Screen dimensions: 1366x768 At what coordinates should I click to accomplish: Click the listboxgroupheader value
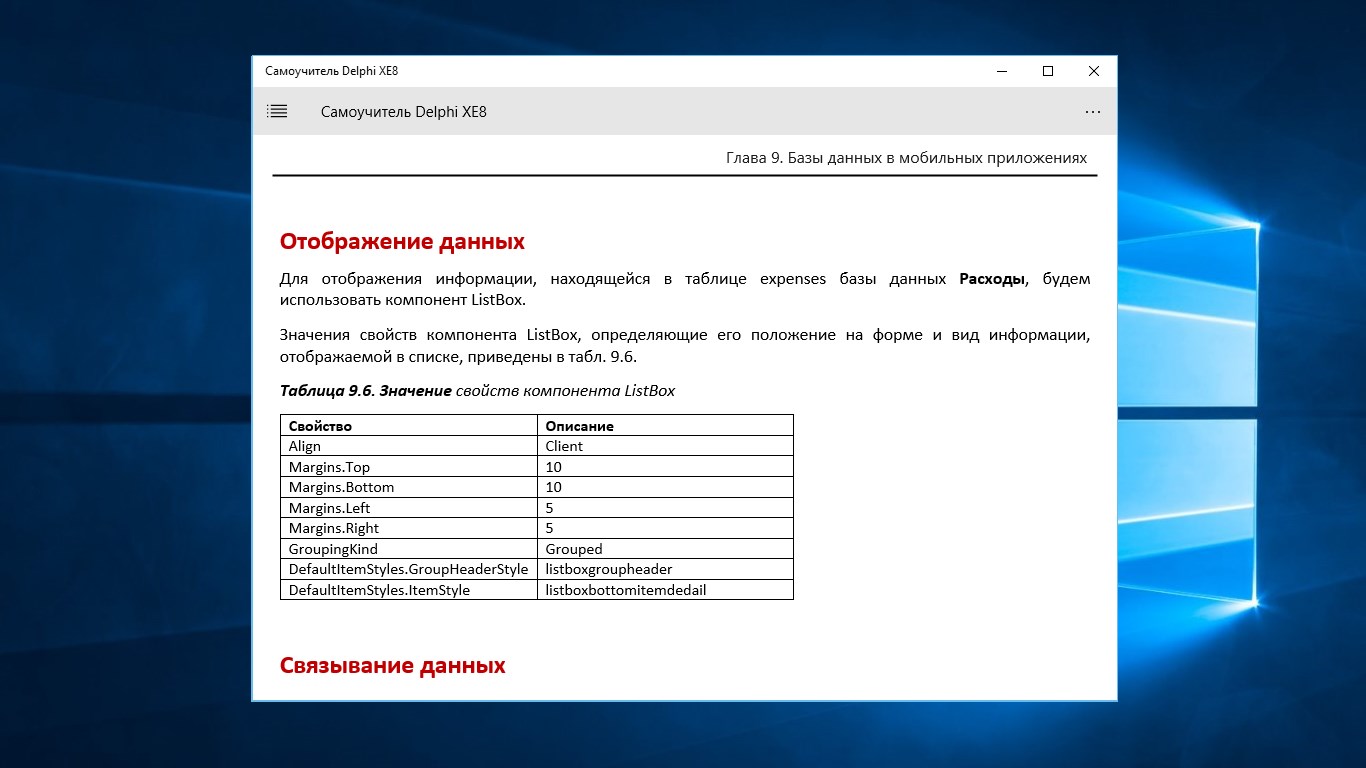click(609, 569)
